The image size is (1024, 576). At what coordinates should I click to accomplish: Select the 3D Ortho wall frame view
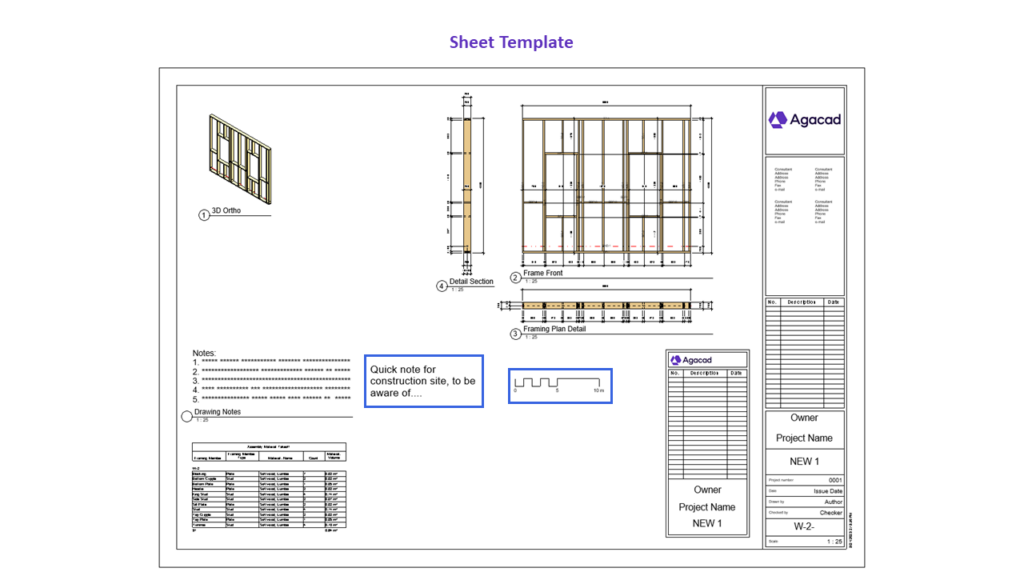click(x=240, y=159)
